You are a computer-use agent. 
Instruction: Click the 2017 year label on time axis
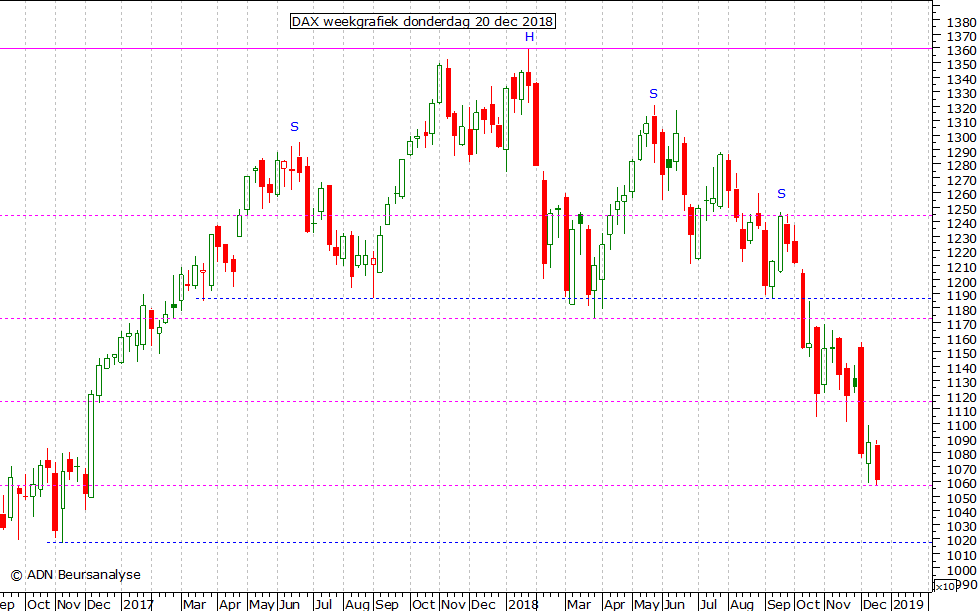click(x=138, y=604)
